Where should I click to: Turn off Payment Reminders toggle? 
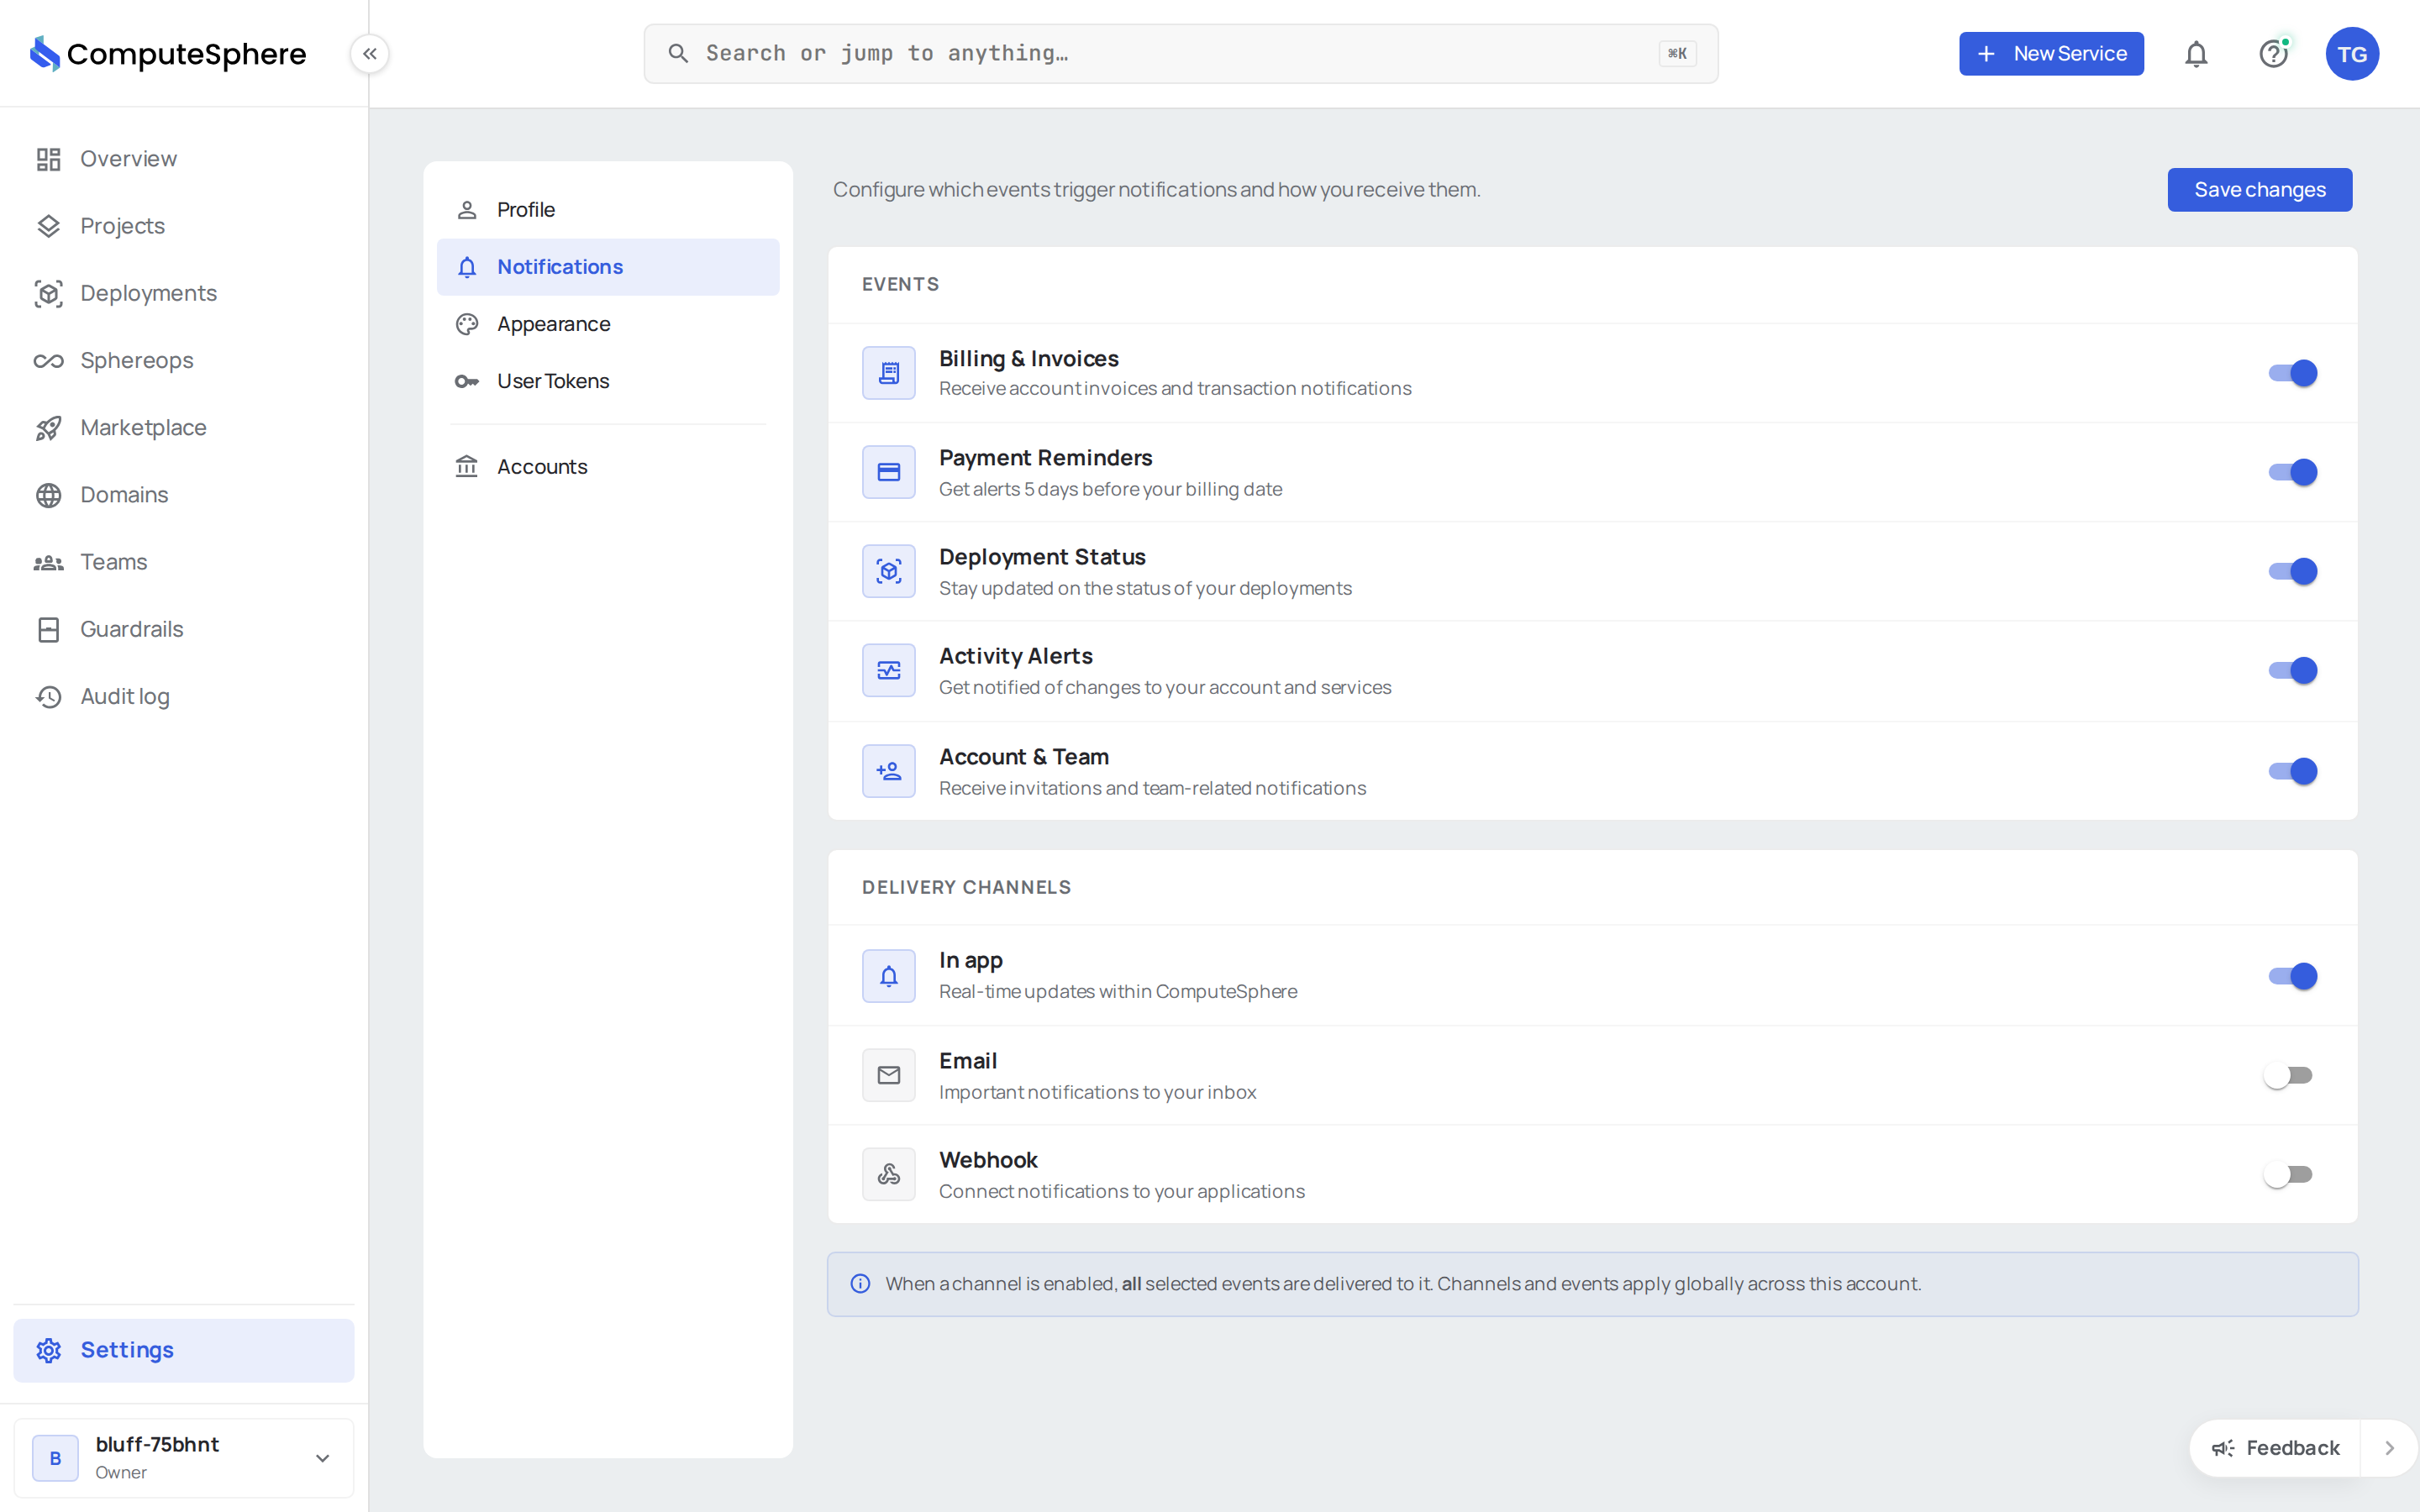2292,472
